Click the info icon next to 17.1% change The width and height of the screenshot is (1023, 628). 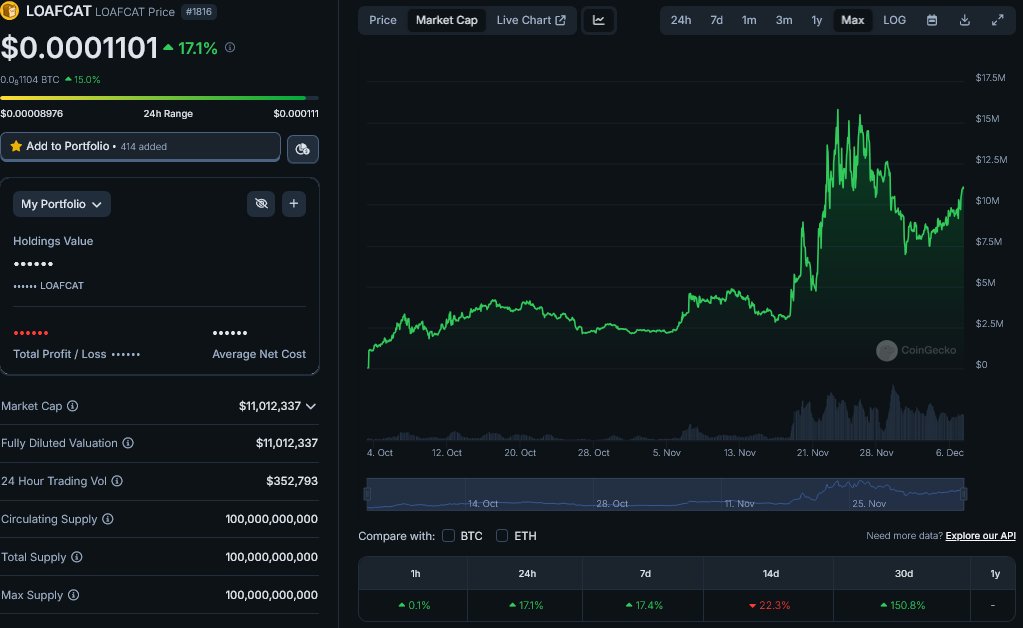(229, 46)
